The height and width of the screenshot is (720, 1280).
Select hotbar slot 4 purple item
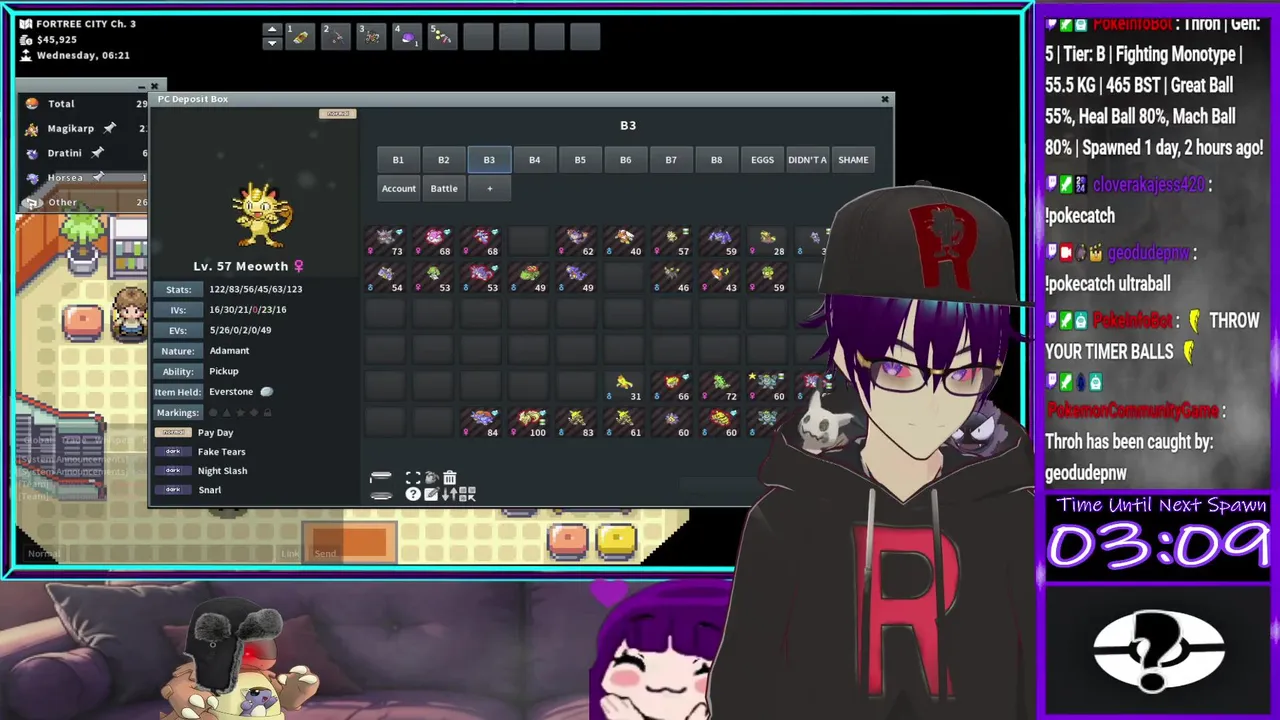407,37
